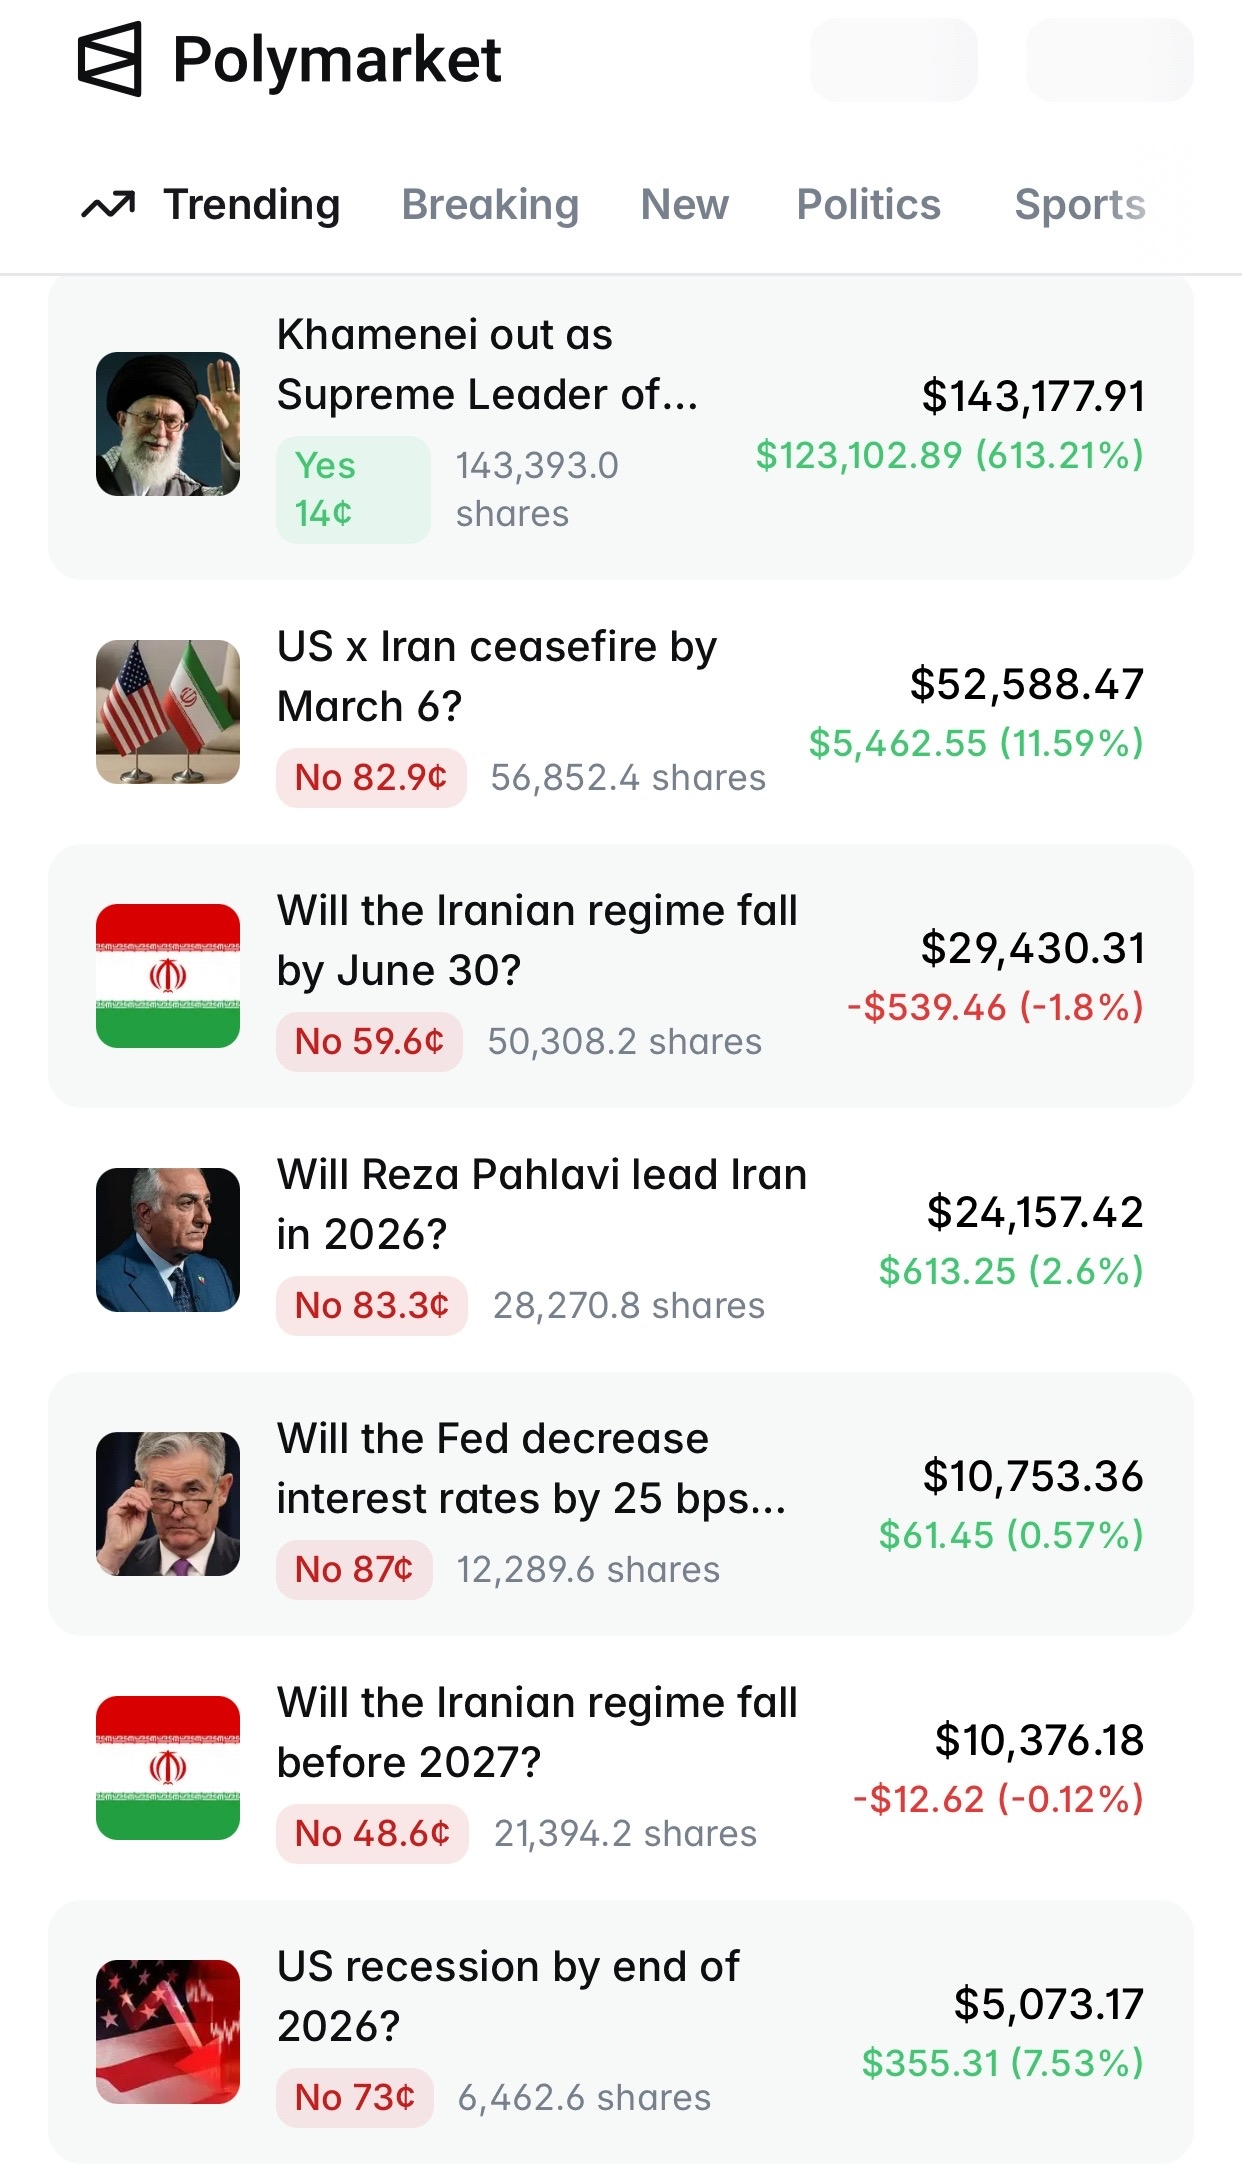This screenshot has height=2179, width=1242.
Task: Click the $143,177.91 position value
Action: point(1033,396)
